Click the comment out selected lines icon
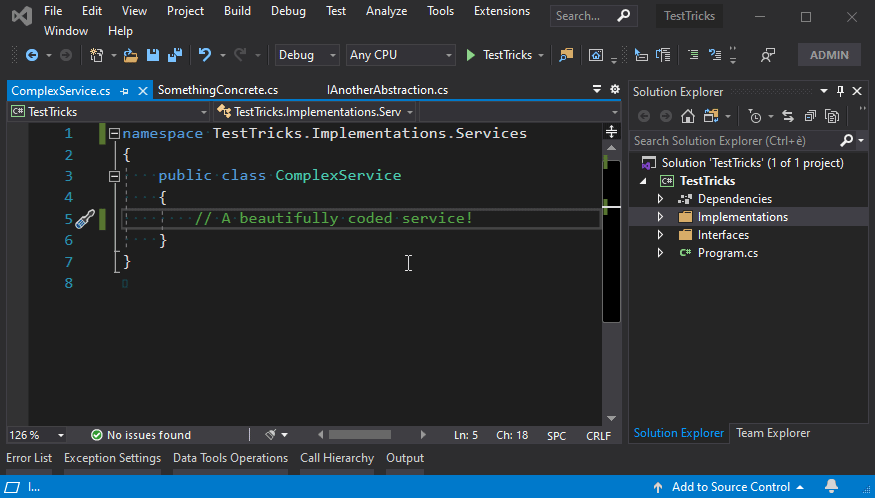This screenshot has width=875, height=498. tap(693, 55)
